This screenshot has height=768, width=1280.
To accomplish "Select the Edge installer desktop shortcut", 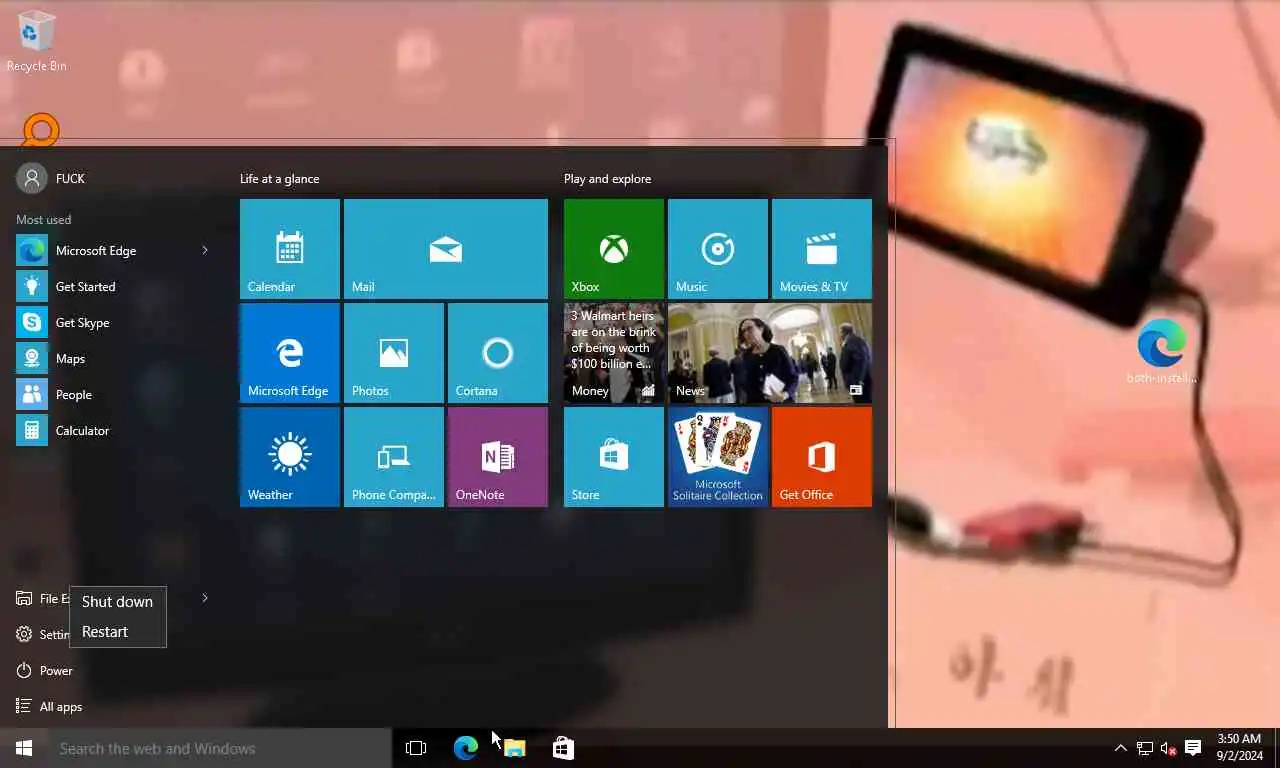I will click(1161, 351).
